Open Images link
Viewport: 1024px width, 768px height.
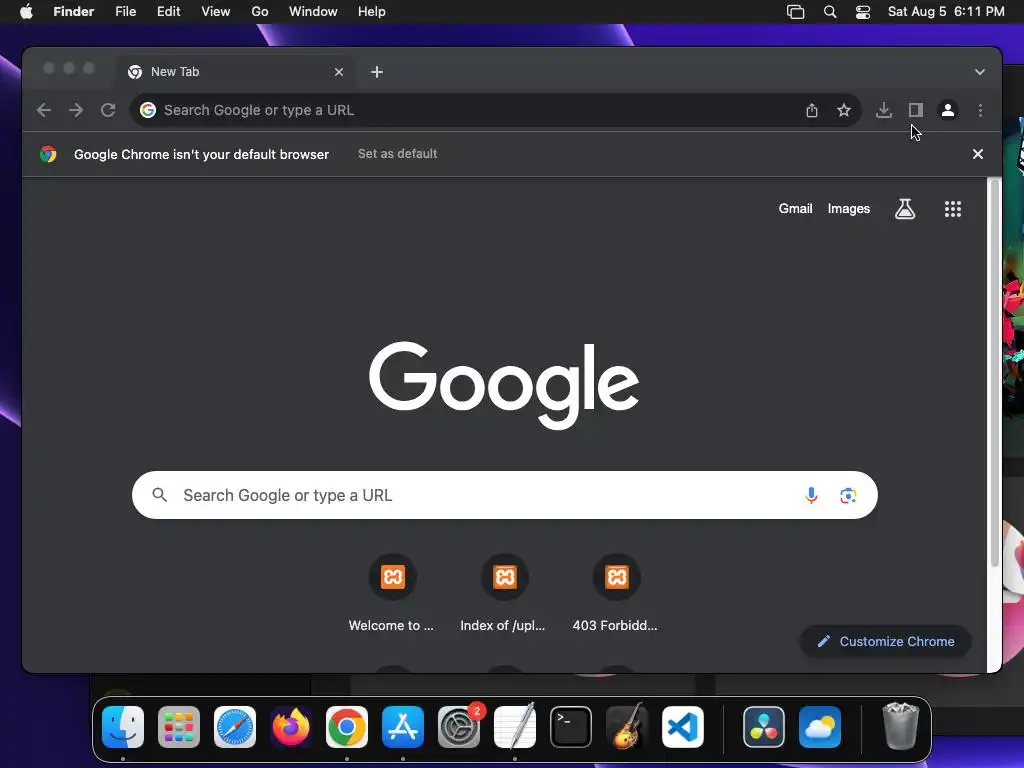click(x=849, y=209)
